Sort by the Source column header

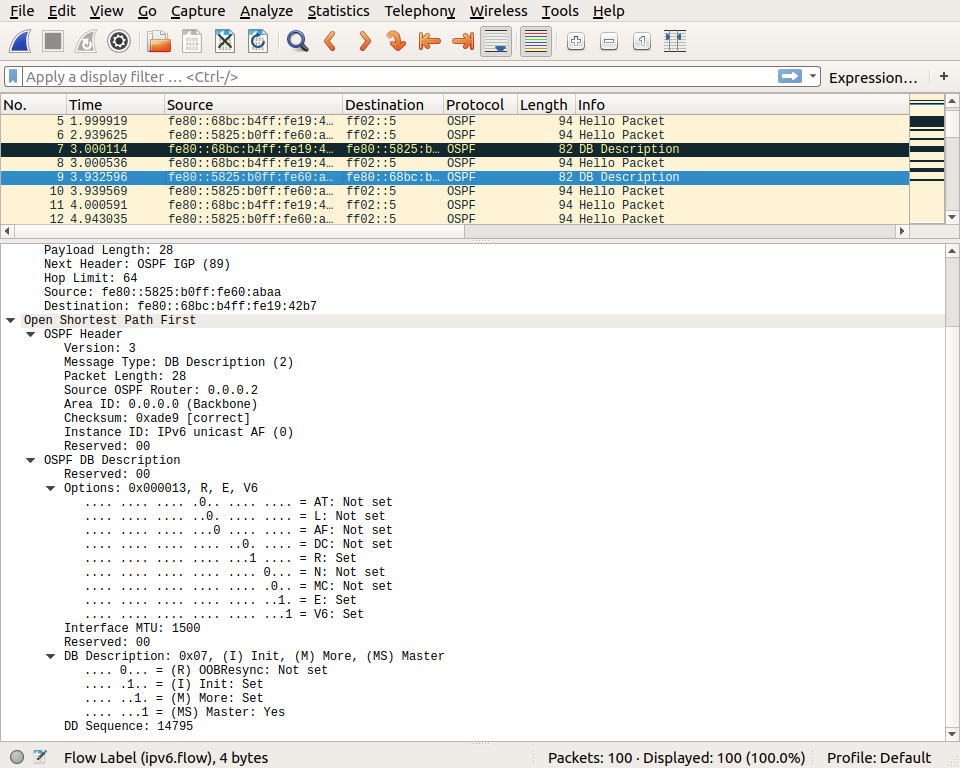click(253, 105)
